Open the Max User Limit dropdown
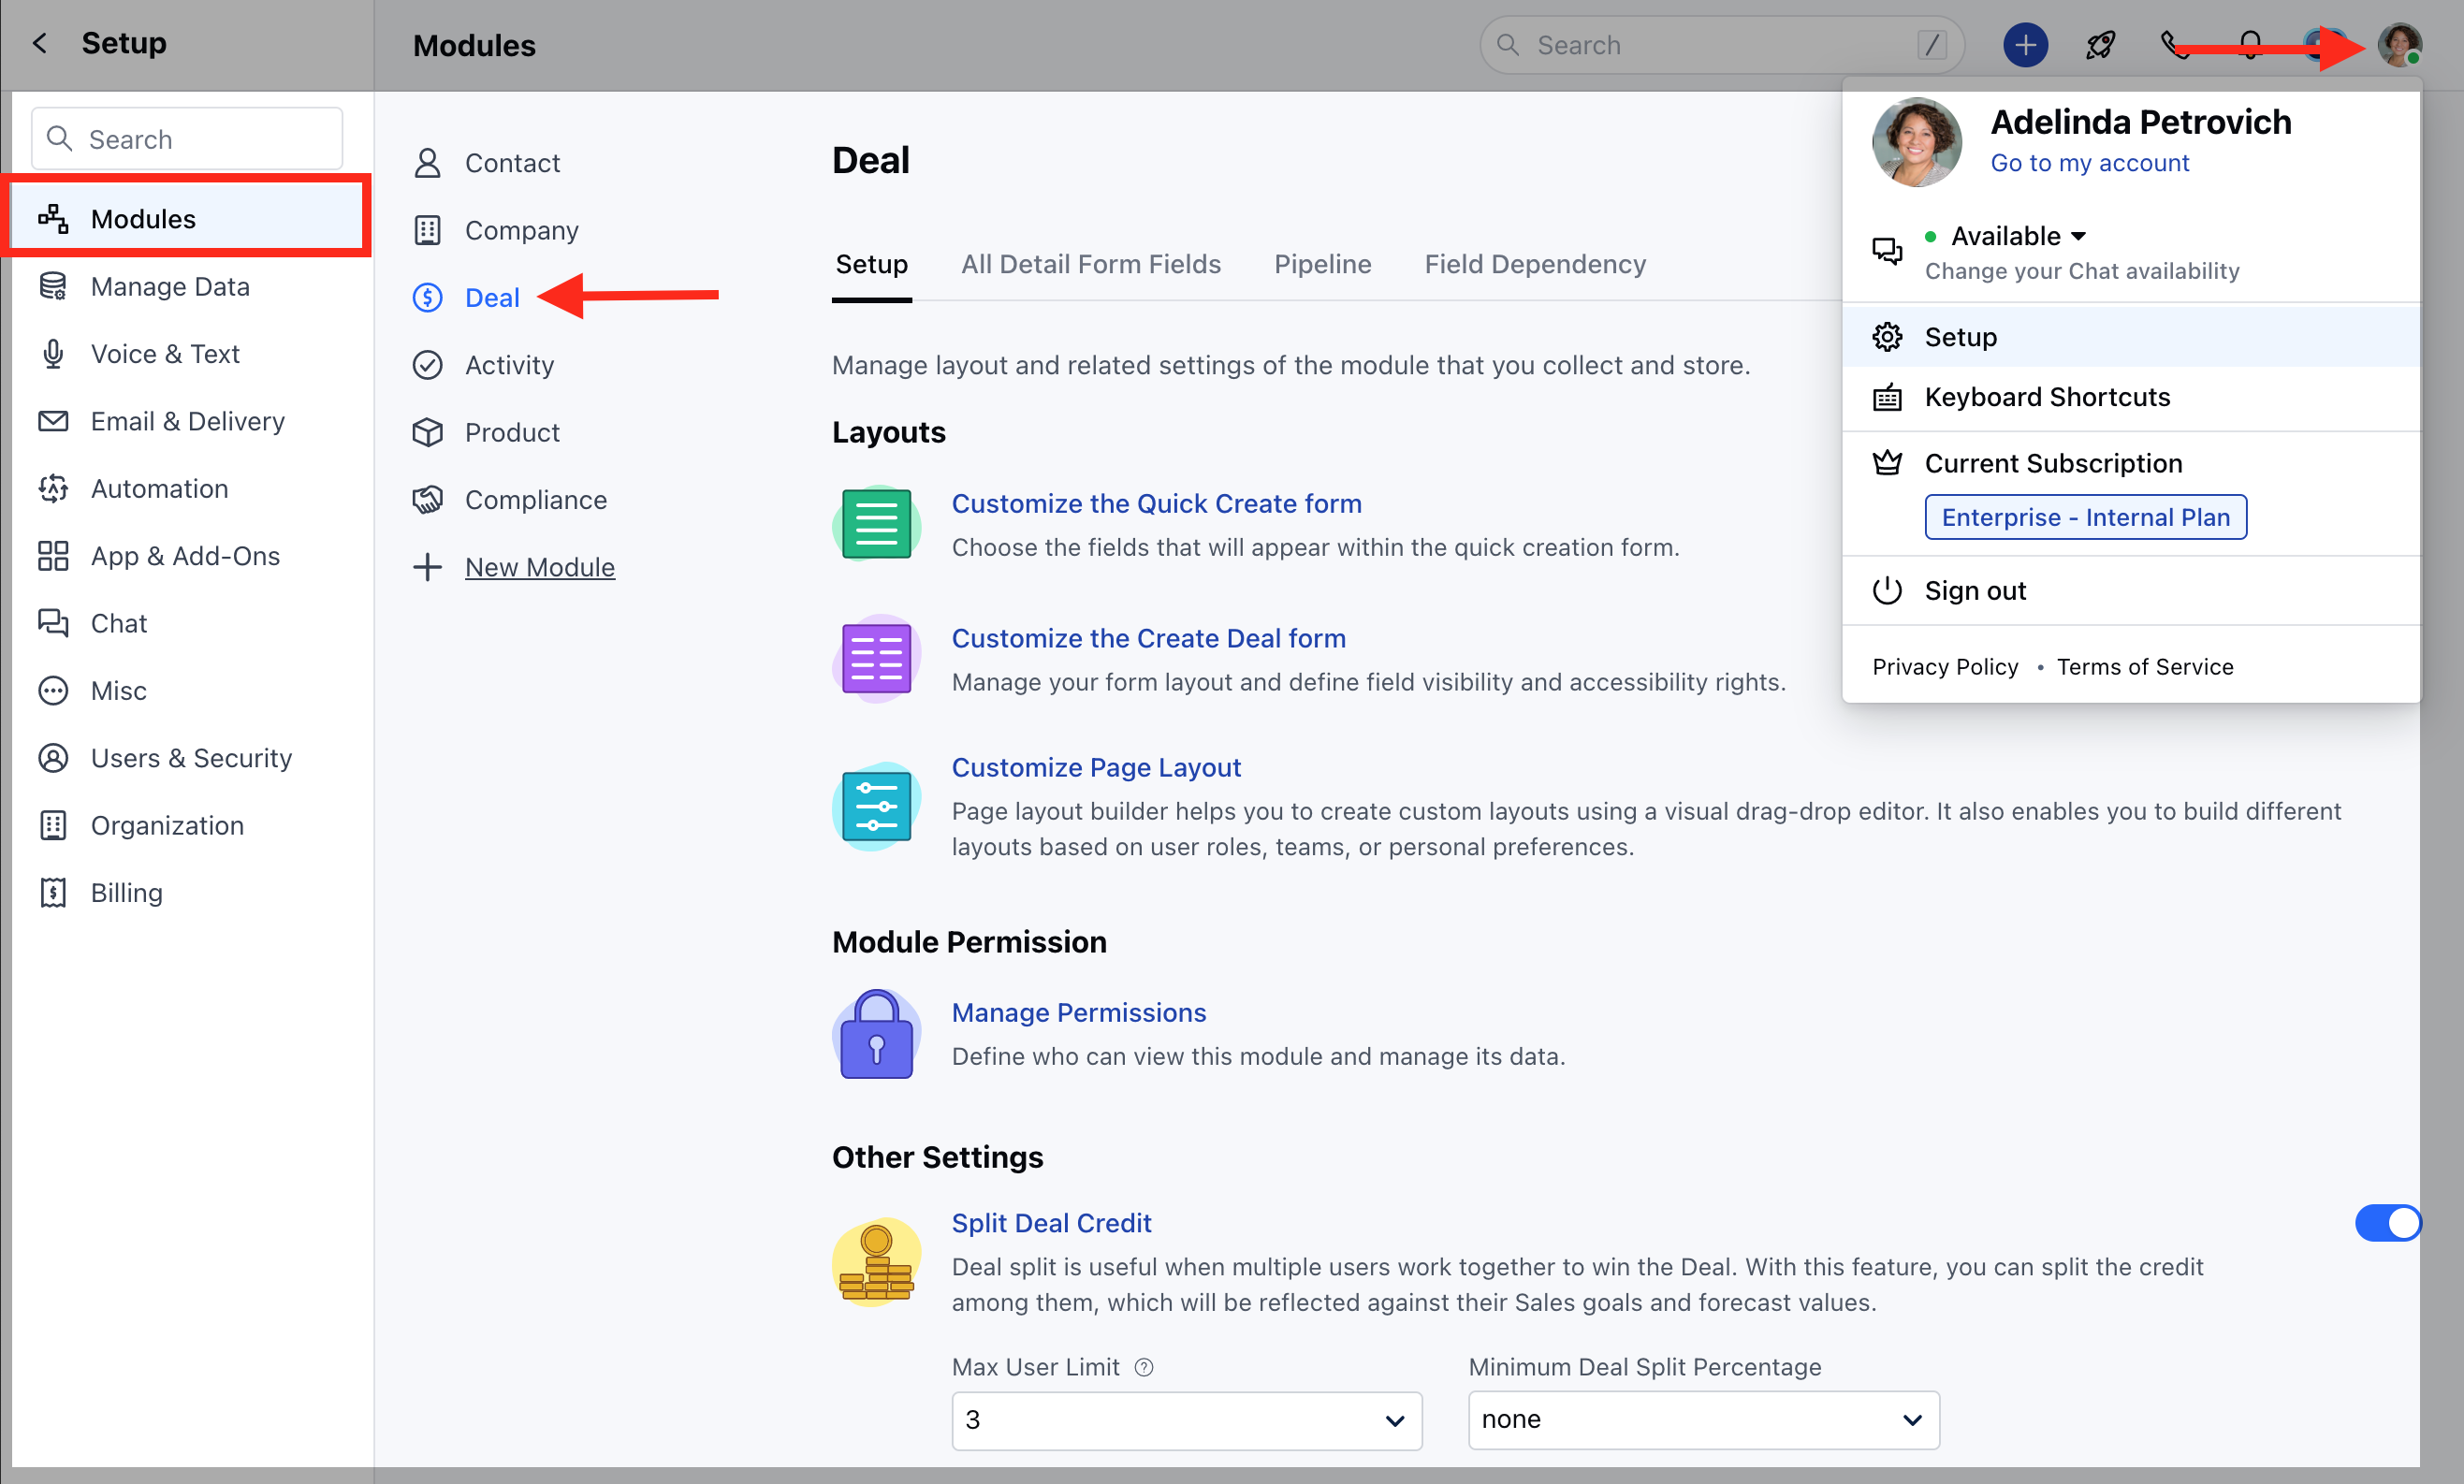This screenshot has width=2464, height=1484. pyautogui.click(x=1186, y=1420)
